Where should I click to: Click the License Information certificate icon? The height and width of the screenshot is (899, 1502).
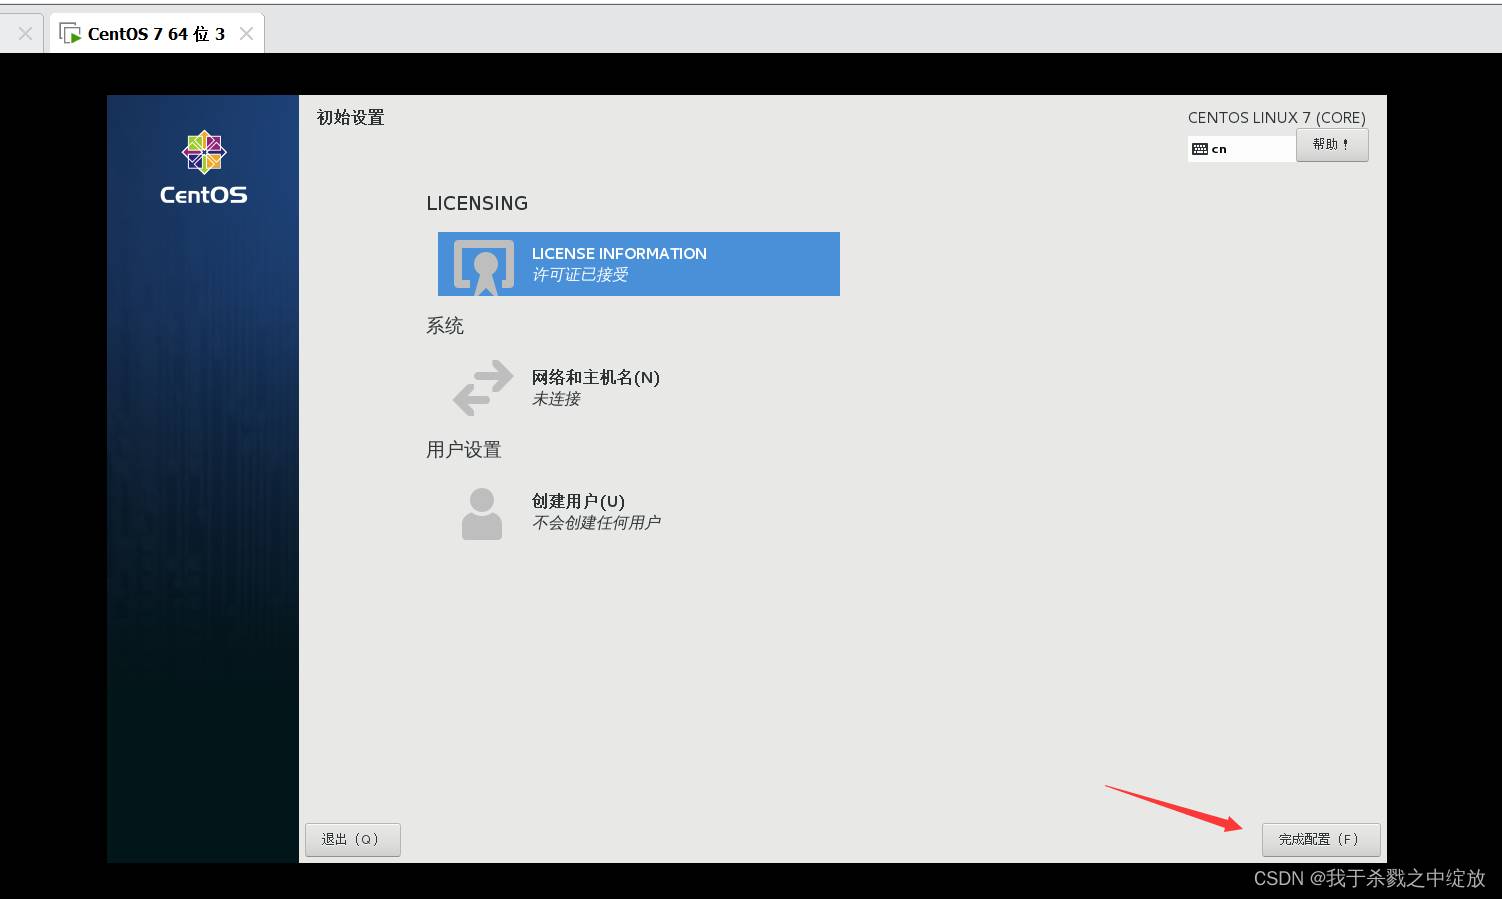coord(484,266)
